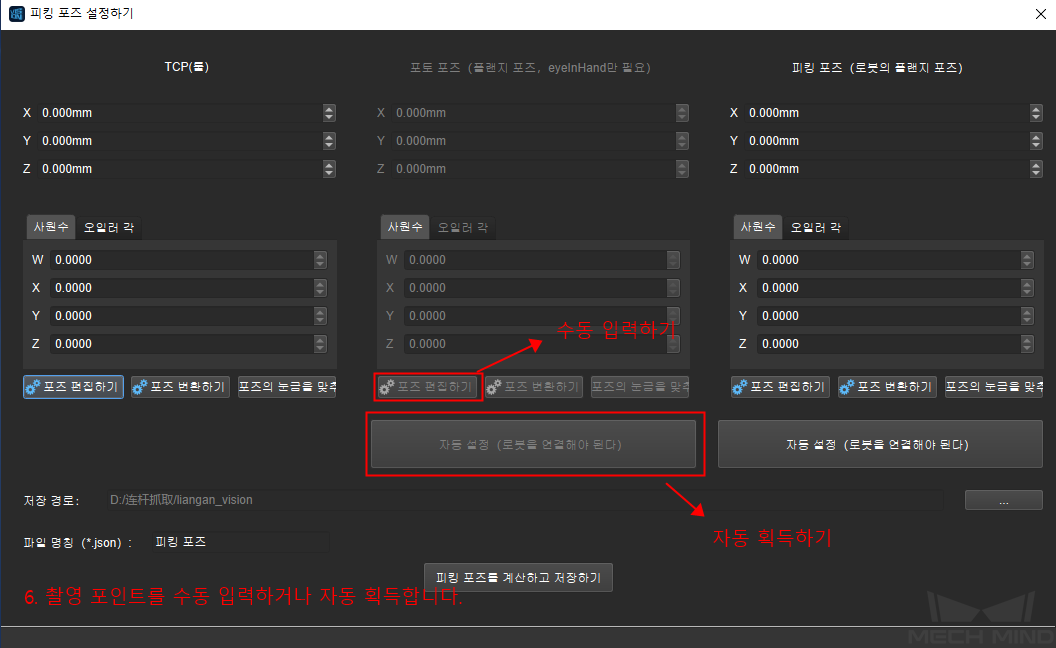1056x648 pixels.
Task: Click the 저장 경로 path field
Action: (x=525, y=500)
